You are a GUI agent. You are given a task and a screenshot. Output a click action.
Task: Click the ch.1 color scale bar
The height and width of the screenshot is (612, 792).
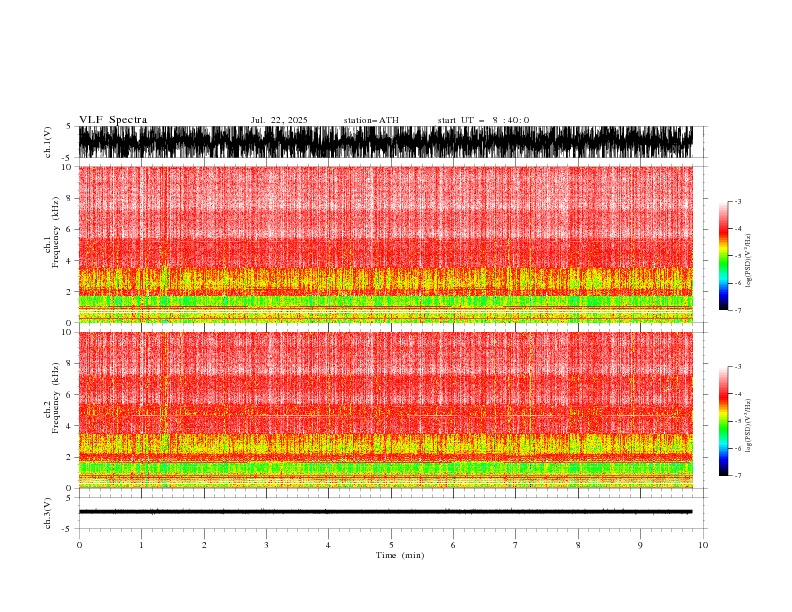[x=723, y=256]
